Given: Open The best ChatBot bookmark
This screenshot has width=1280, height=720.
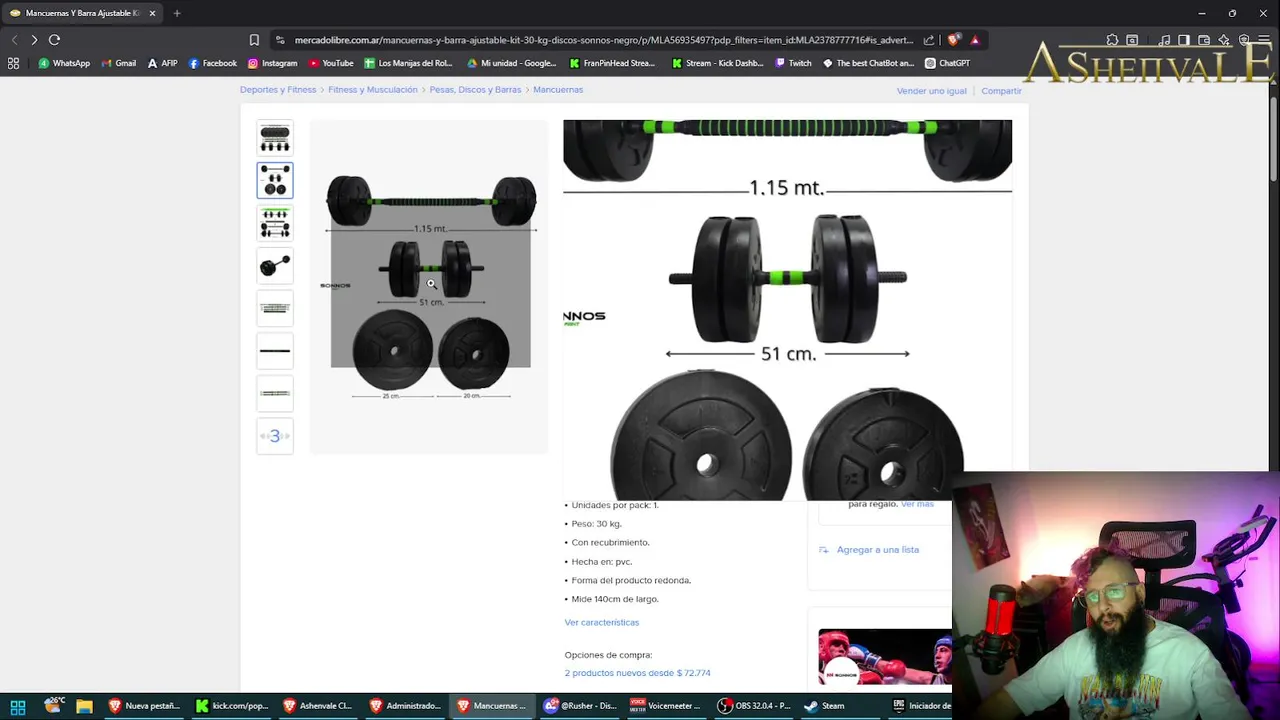Looking at the screenshot, I should (x=868, y=63).
